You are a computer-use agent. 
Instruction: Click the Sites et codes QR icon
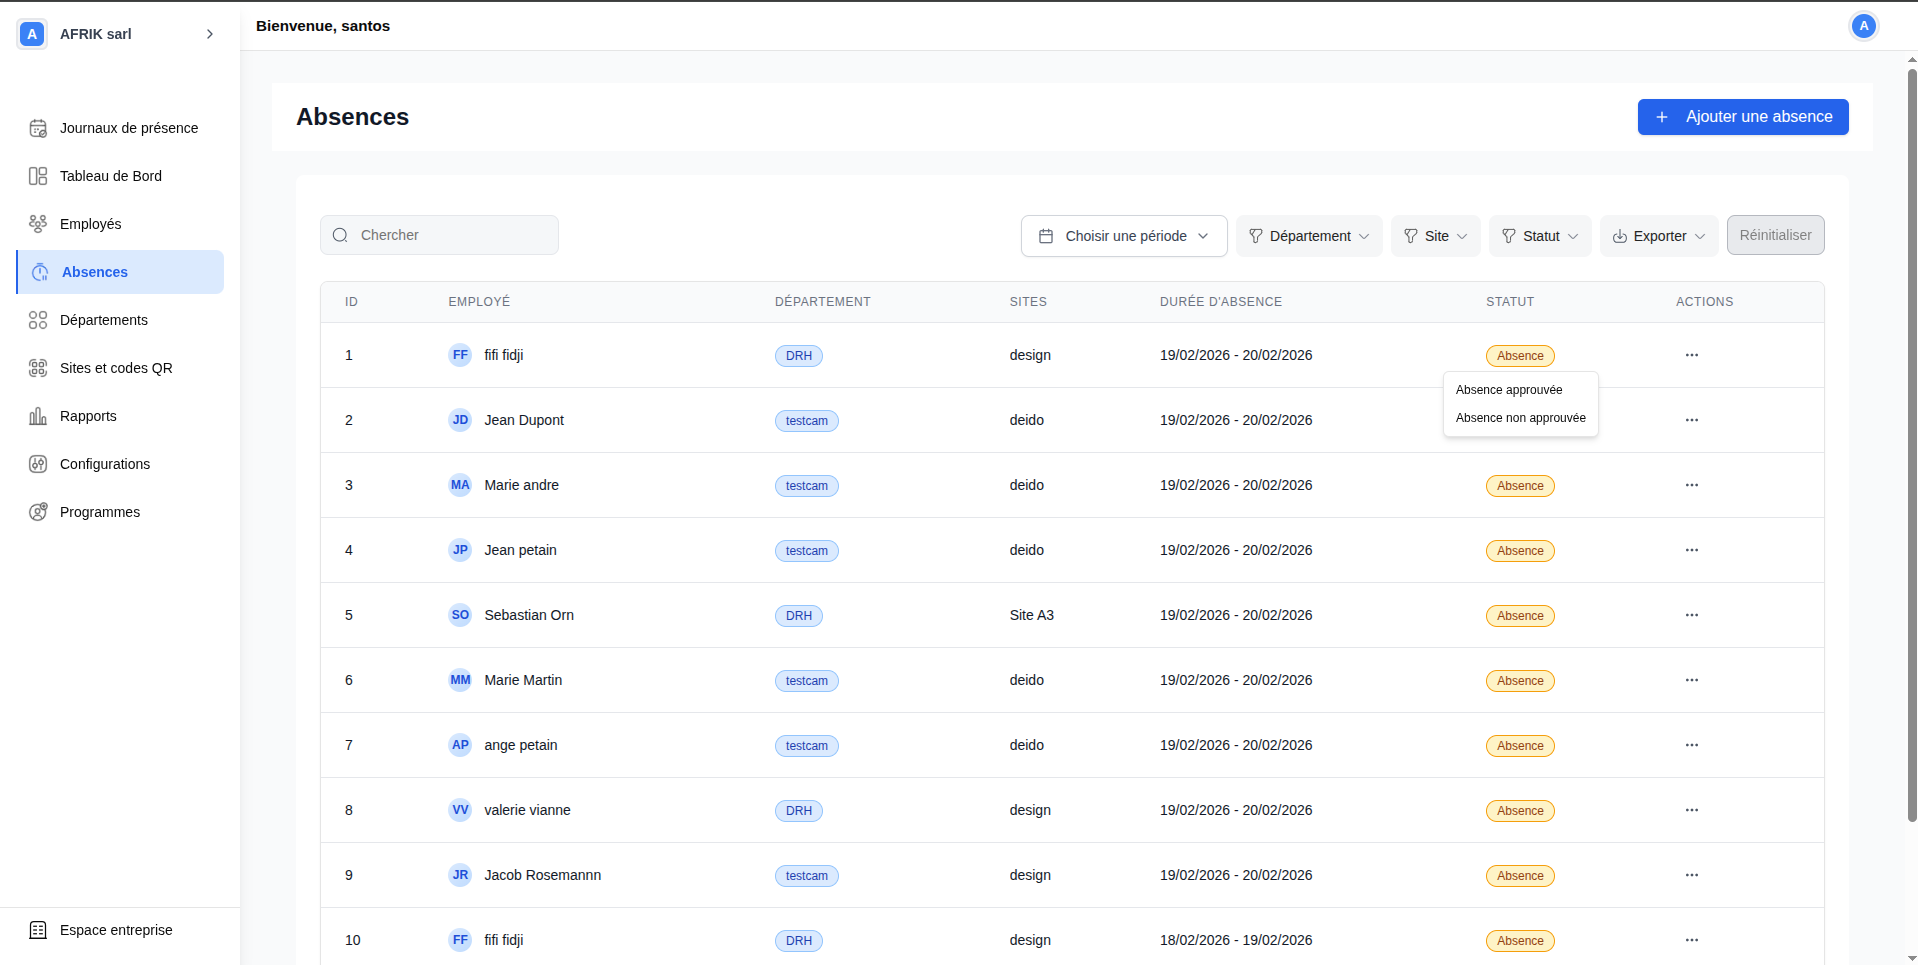38,368
